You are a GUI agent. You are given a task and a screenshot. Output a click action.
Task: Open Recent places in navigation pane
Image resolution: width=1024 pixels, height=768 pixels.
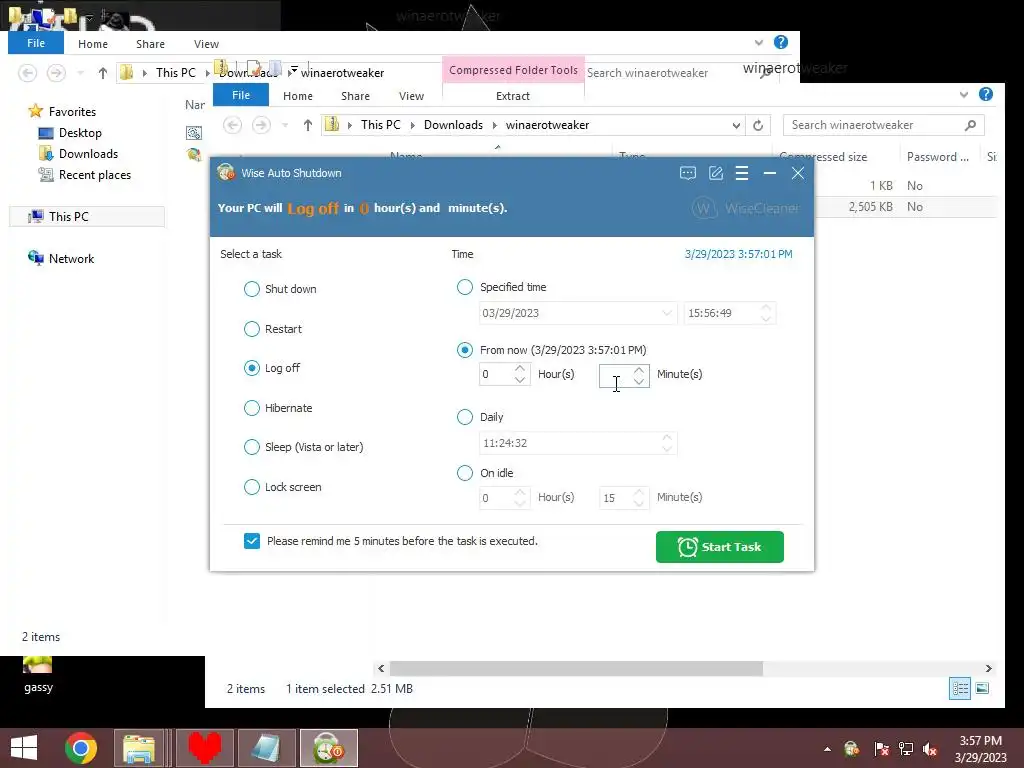(95, 174)
